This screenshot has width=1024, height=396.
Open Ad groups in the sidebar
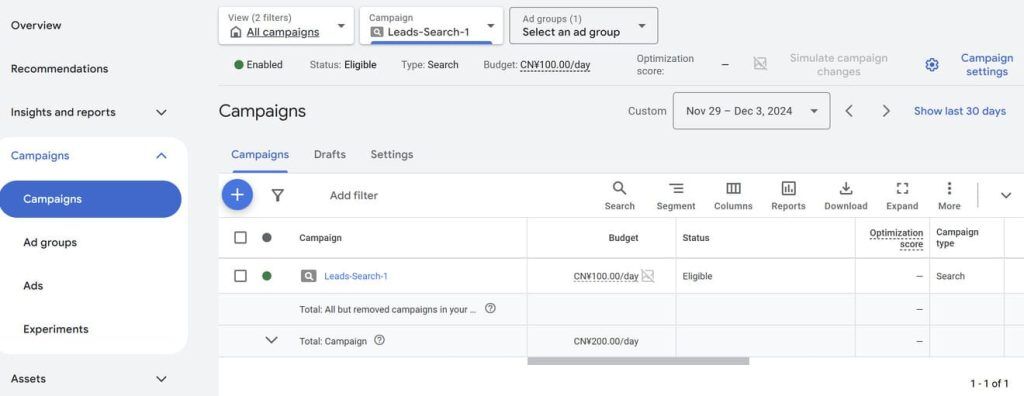[x=50, y=242]
